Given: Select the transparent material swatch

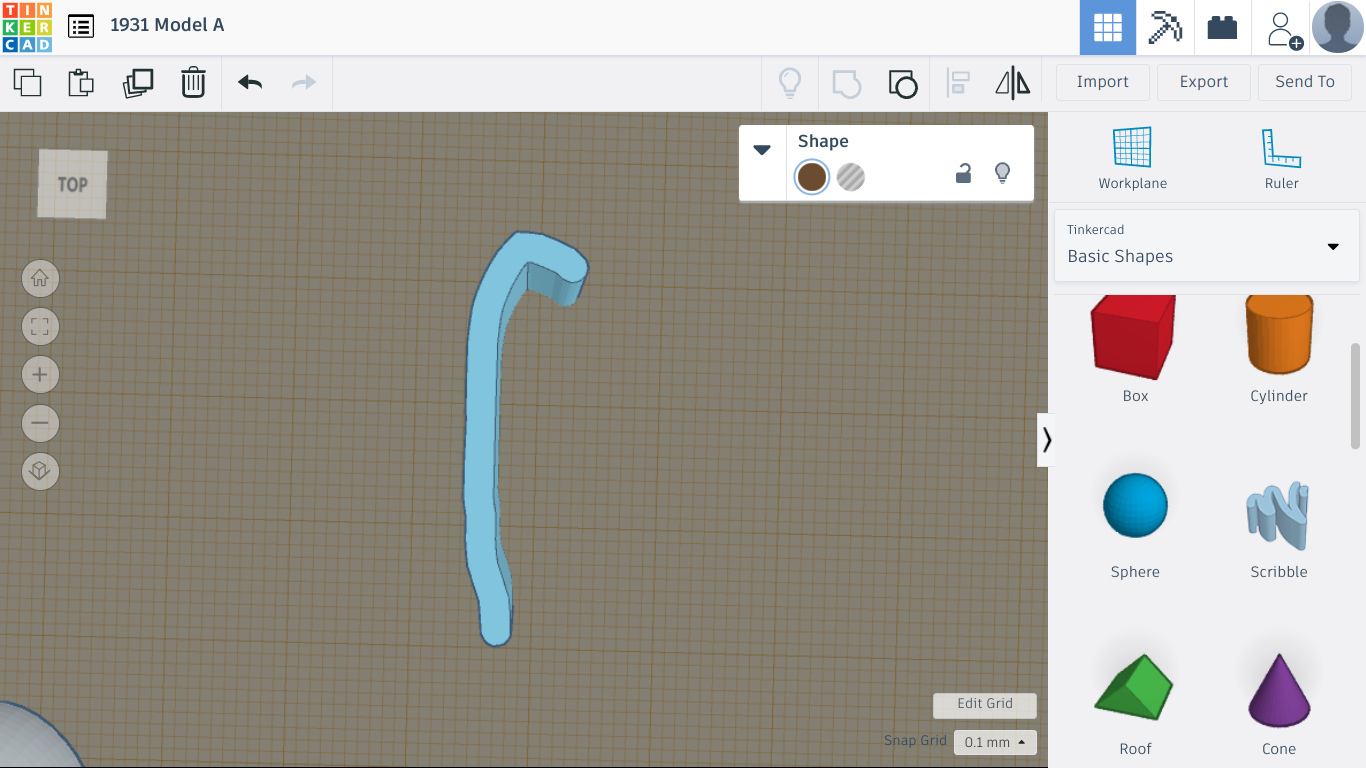Looking at the screenshot, I should tap(851, 177).
